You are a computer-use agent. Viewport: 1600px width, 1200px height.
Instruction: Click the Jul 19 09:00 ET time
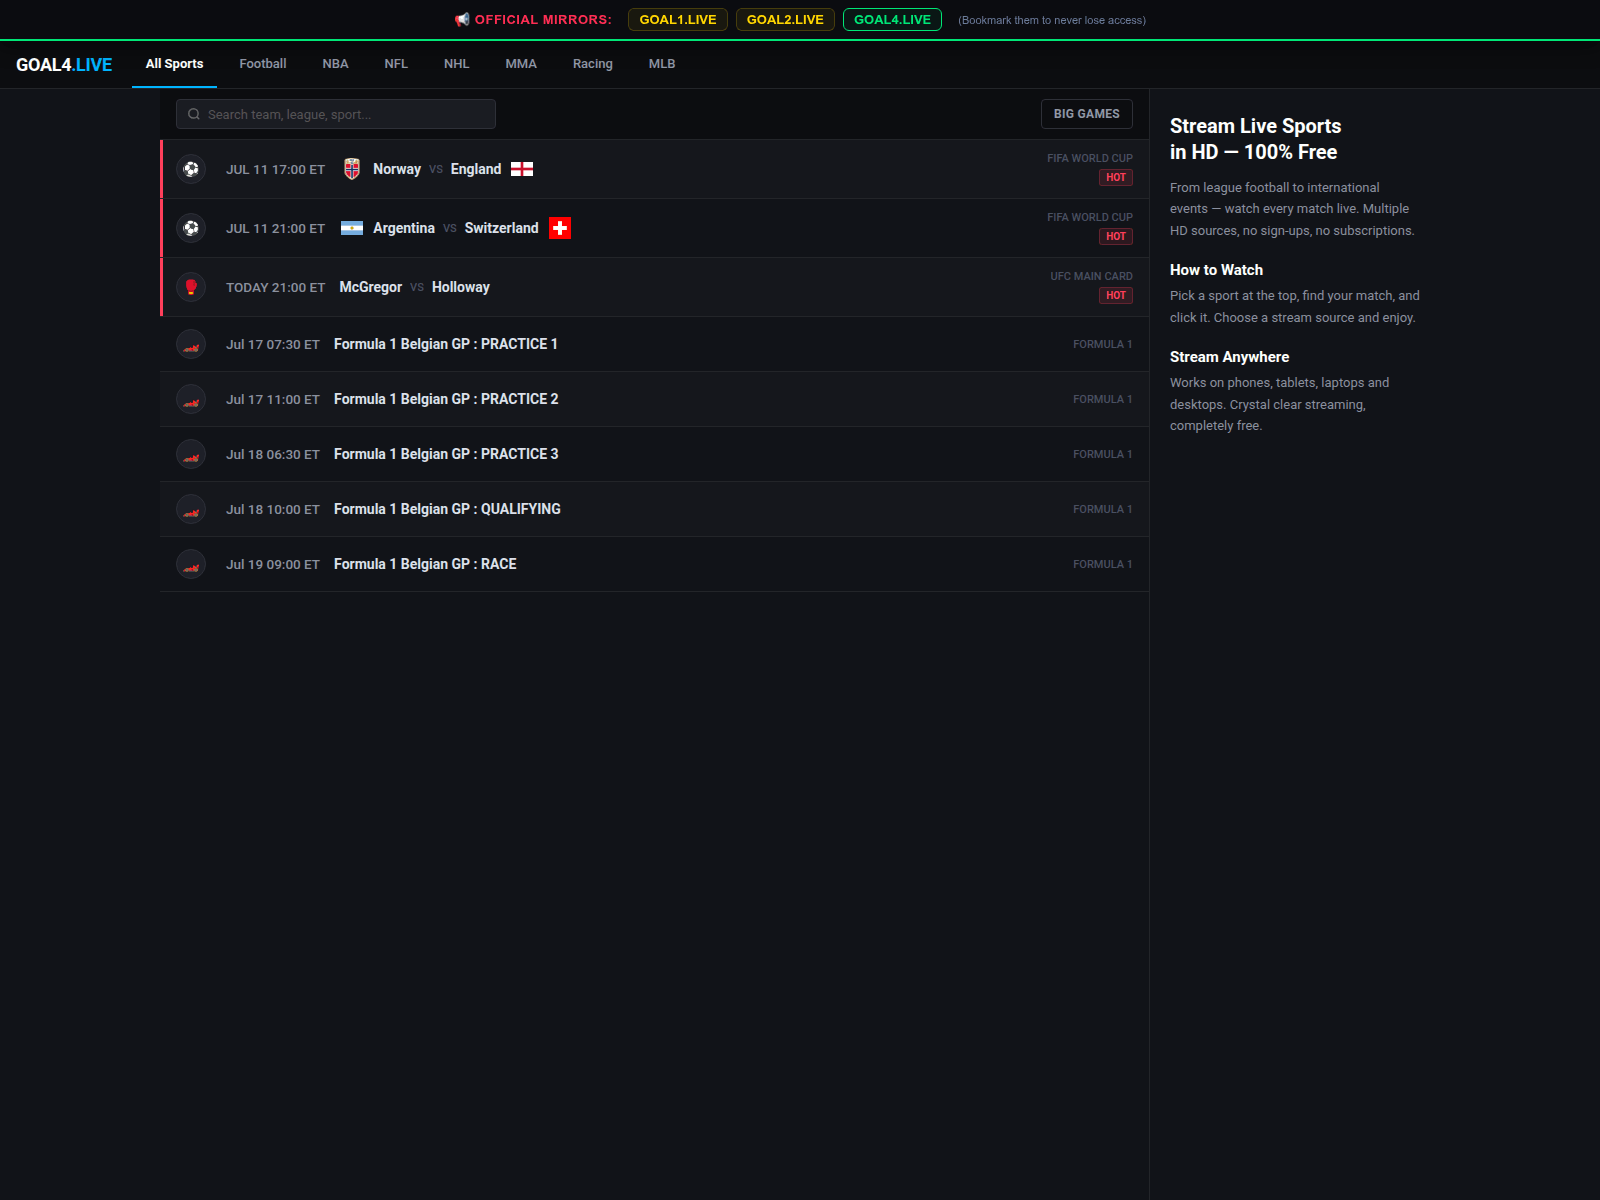click(x=273, y=564)
